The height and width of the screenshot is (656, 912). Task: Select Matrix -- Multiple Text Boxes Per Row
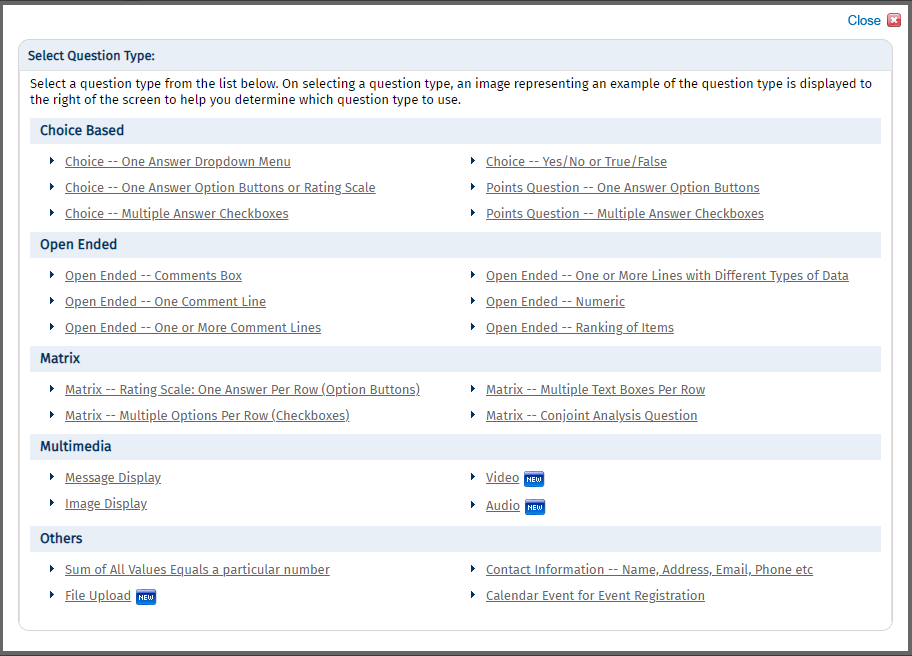tap(596, 390)
